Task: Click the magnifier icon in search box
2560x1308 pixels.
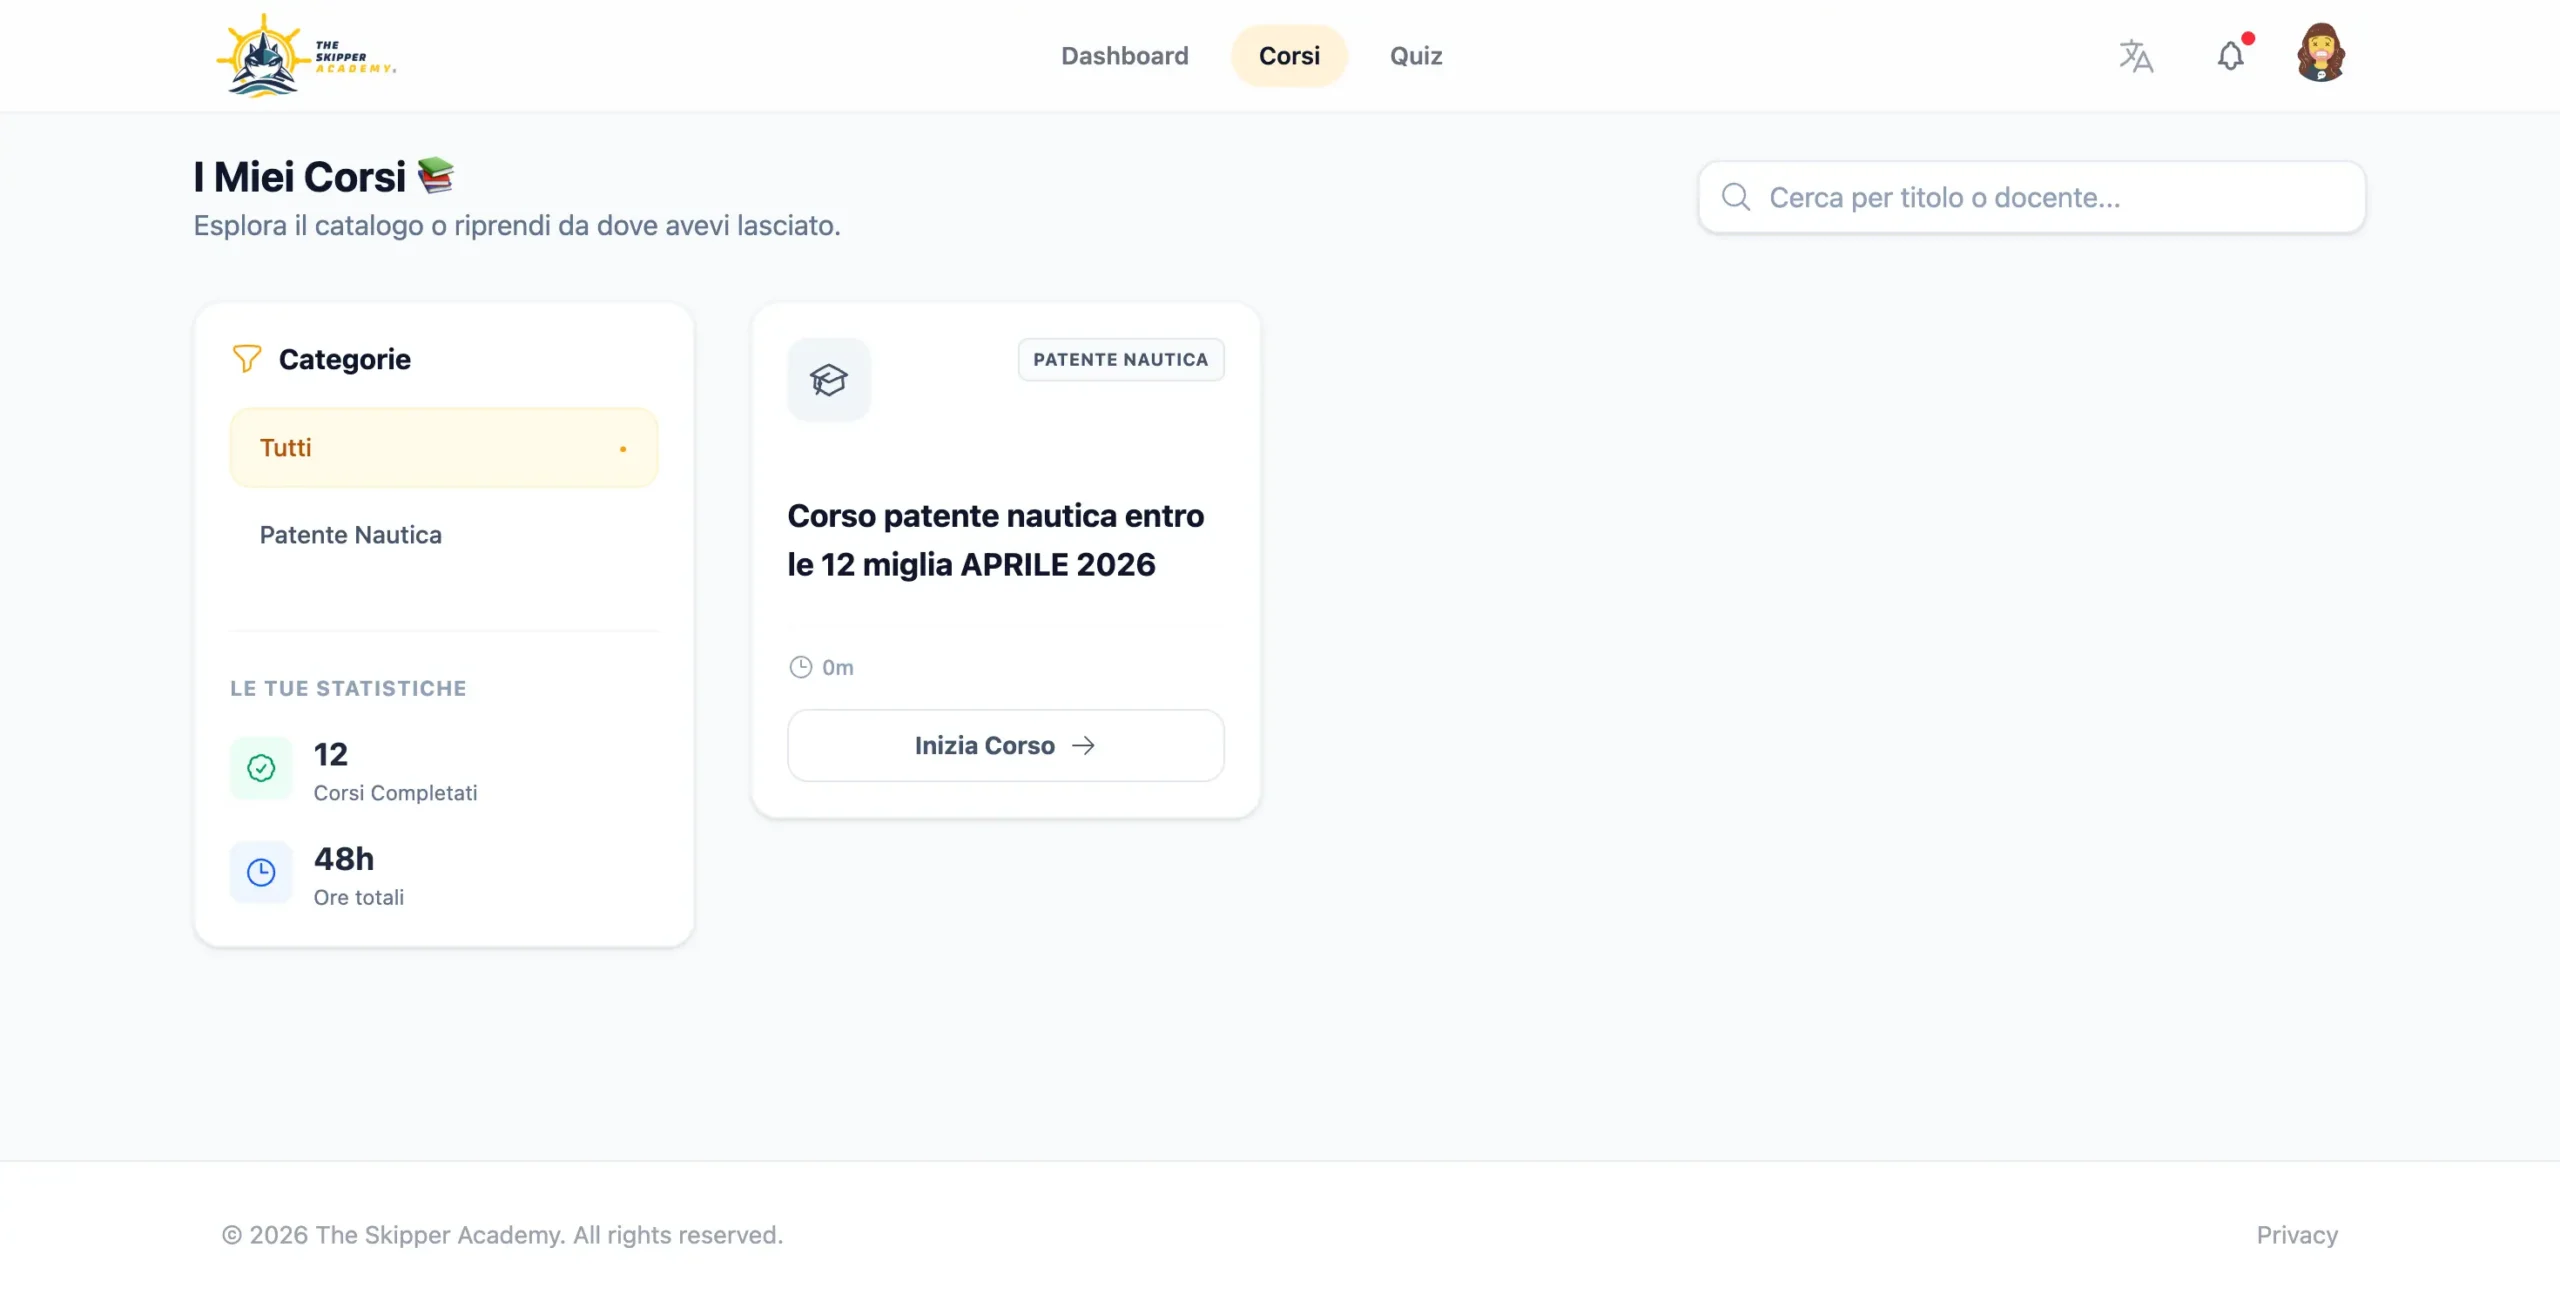Action: click(1736, 197)
